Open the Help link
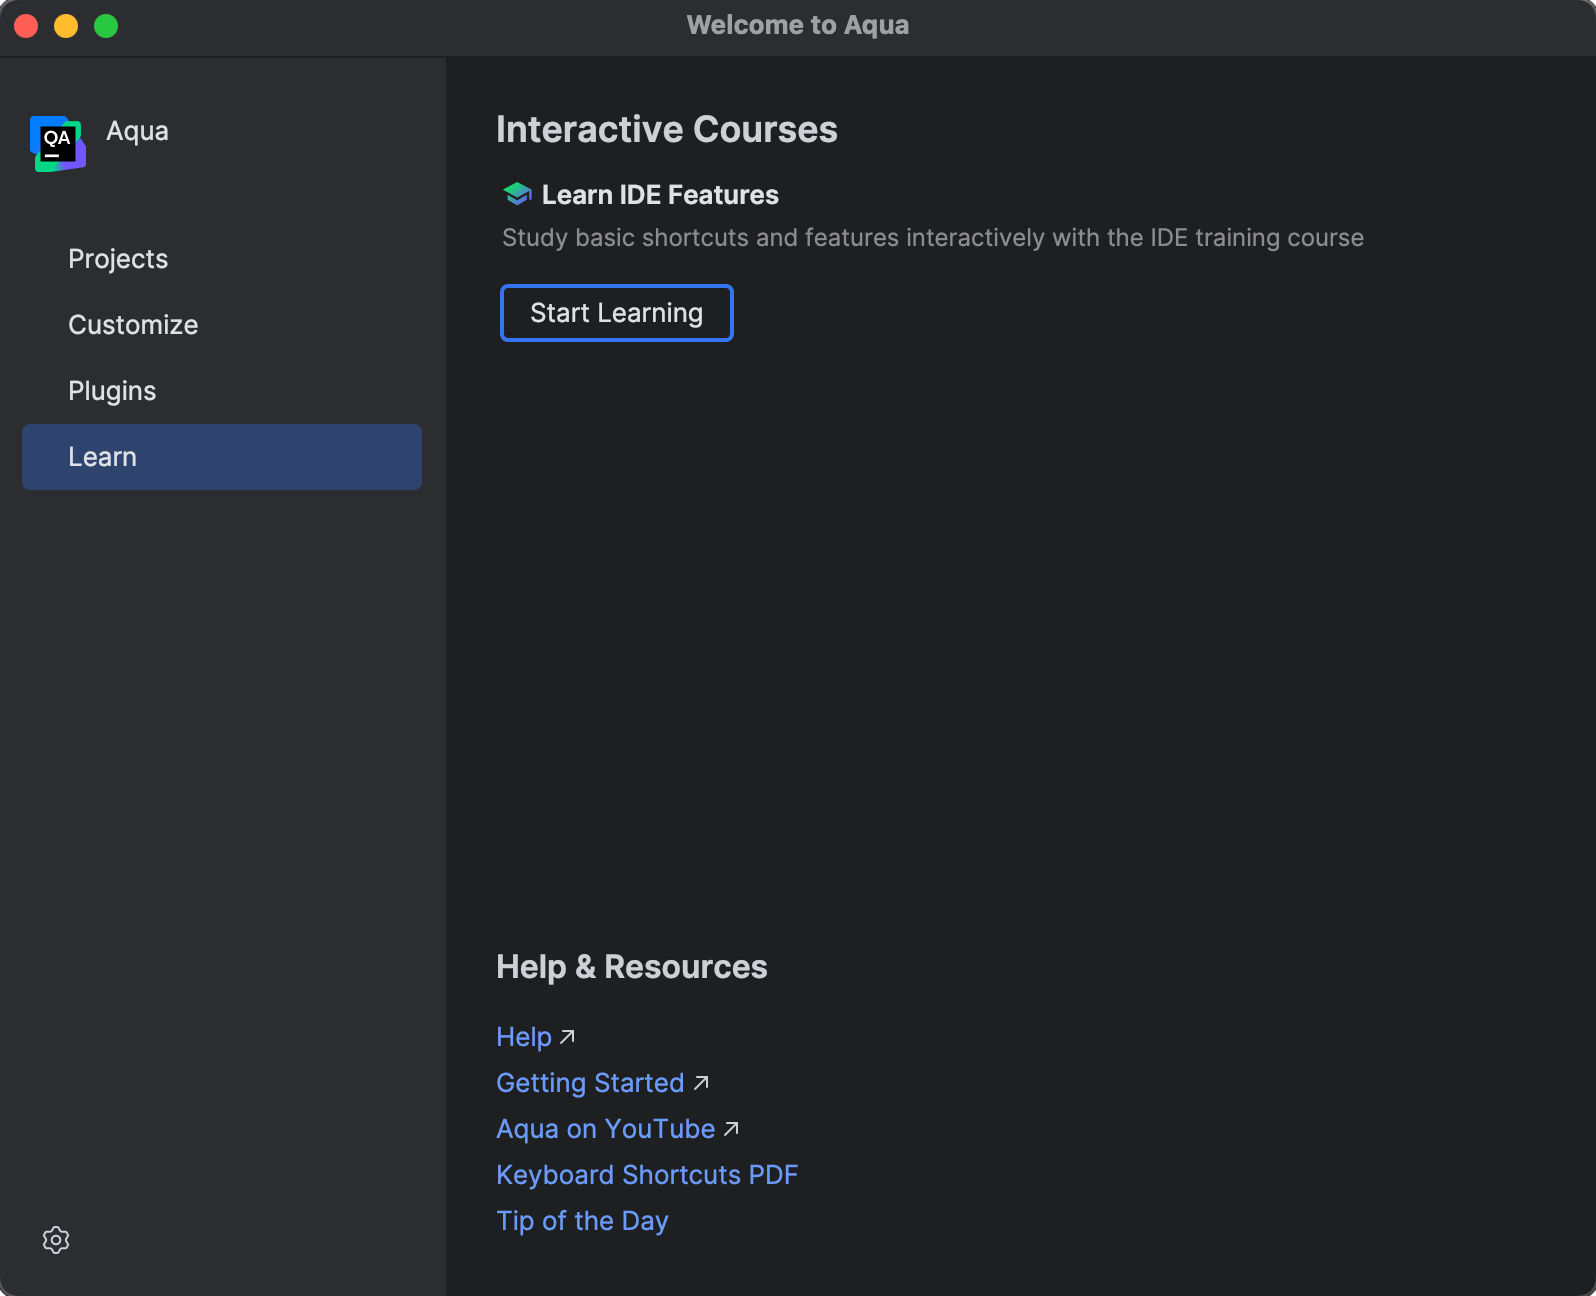 coord(524,1037)
